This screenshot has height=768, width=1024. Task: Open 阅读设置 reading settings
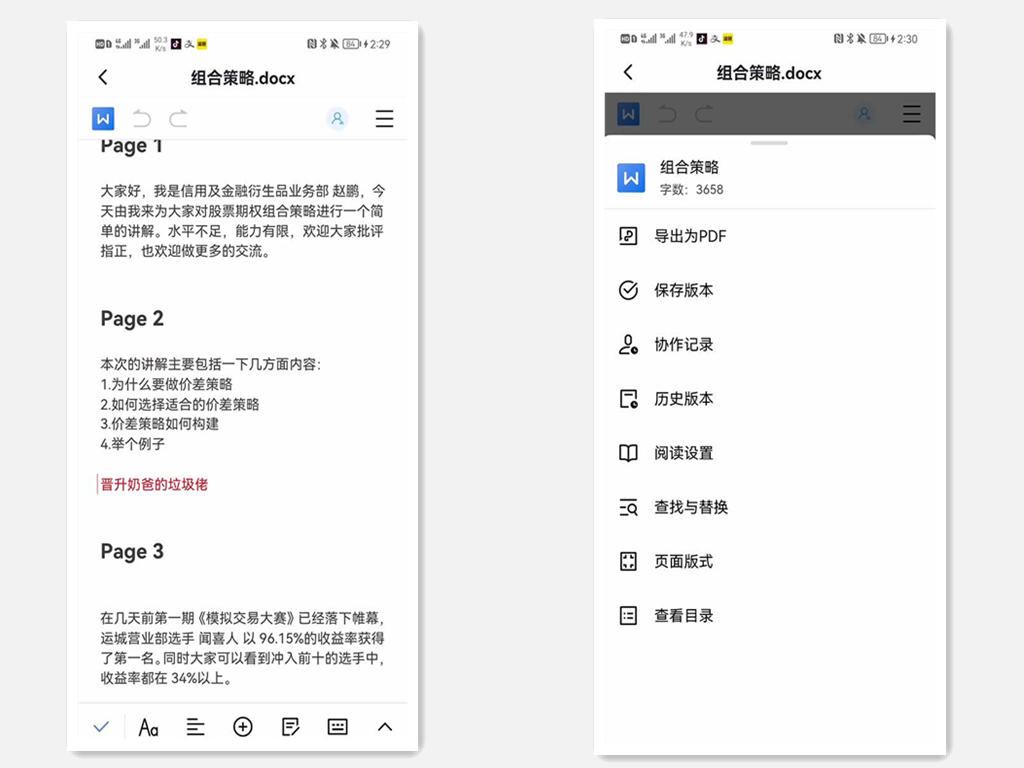(680, 453)
